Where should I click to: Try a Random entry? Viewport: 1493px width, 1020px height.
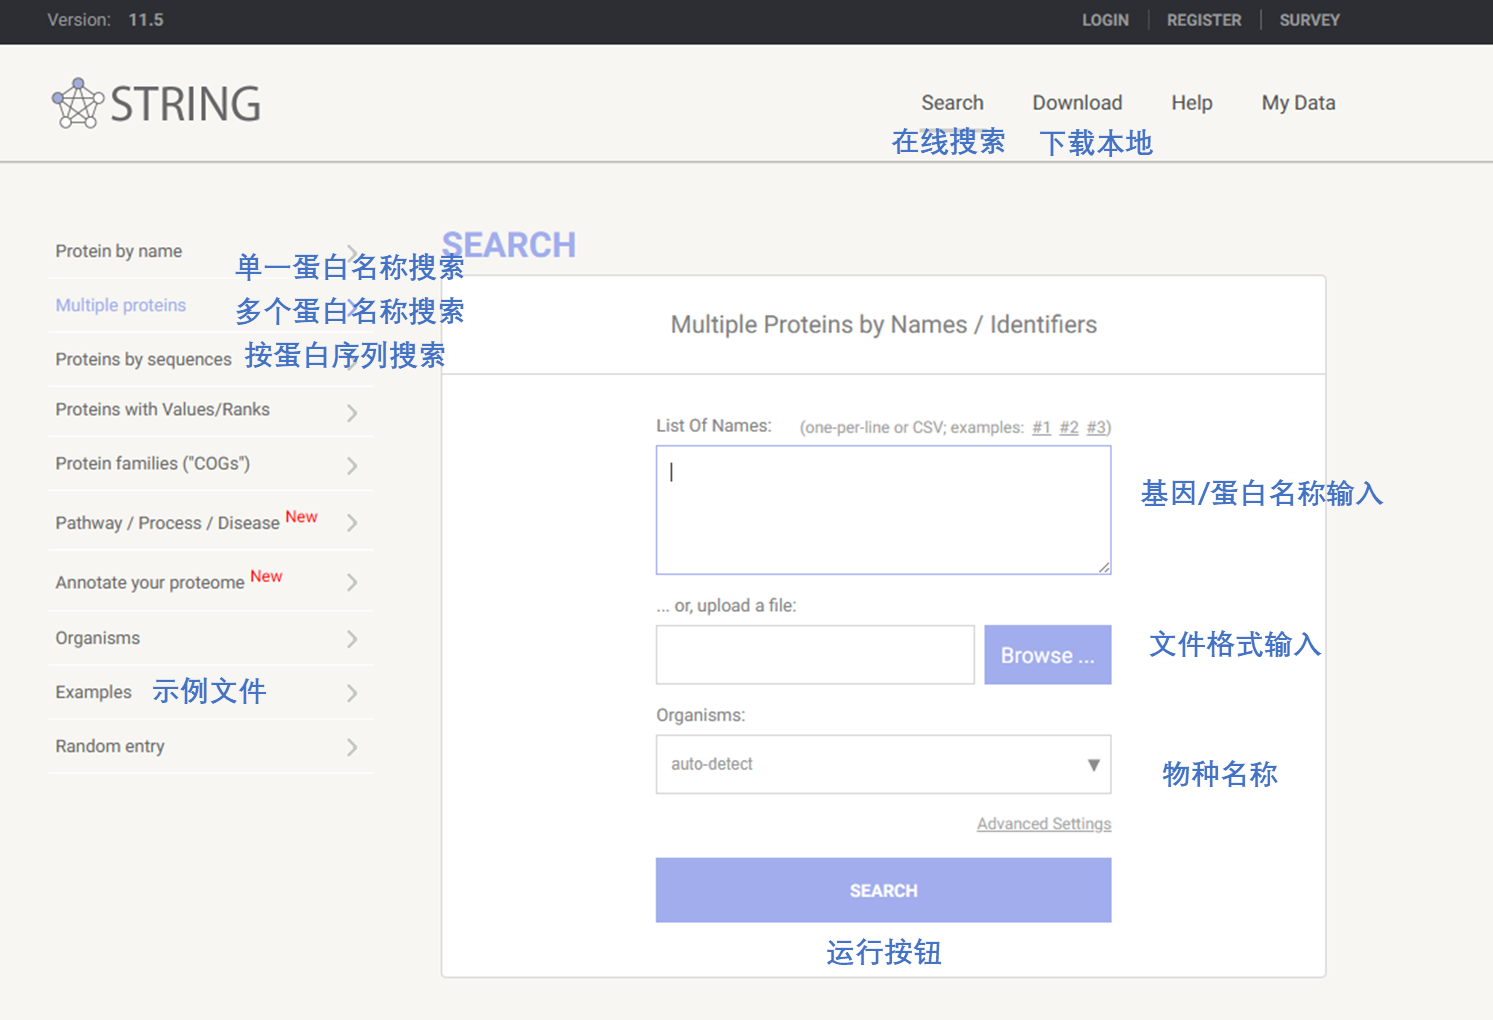pos(109,746)
